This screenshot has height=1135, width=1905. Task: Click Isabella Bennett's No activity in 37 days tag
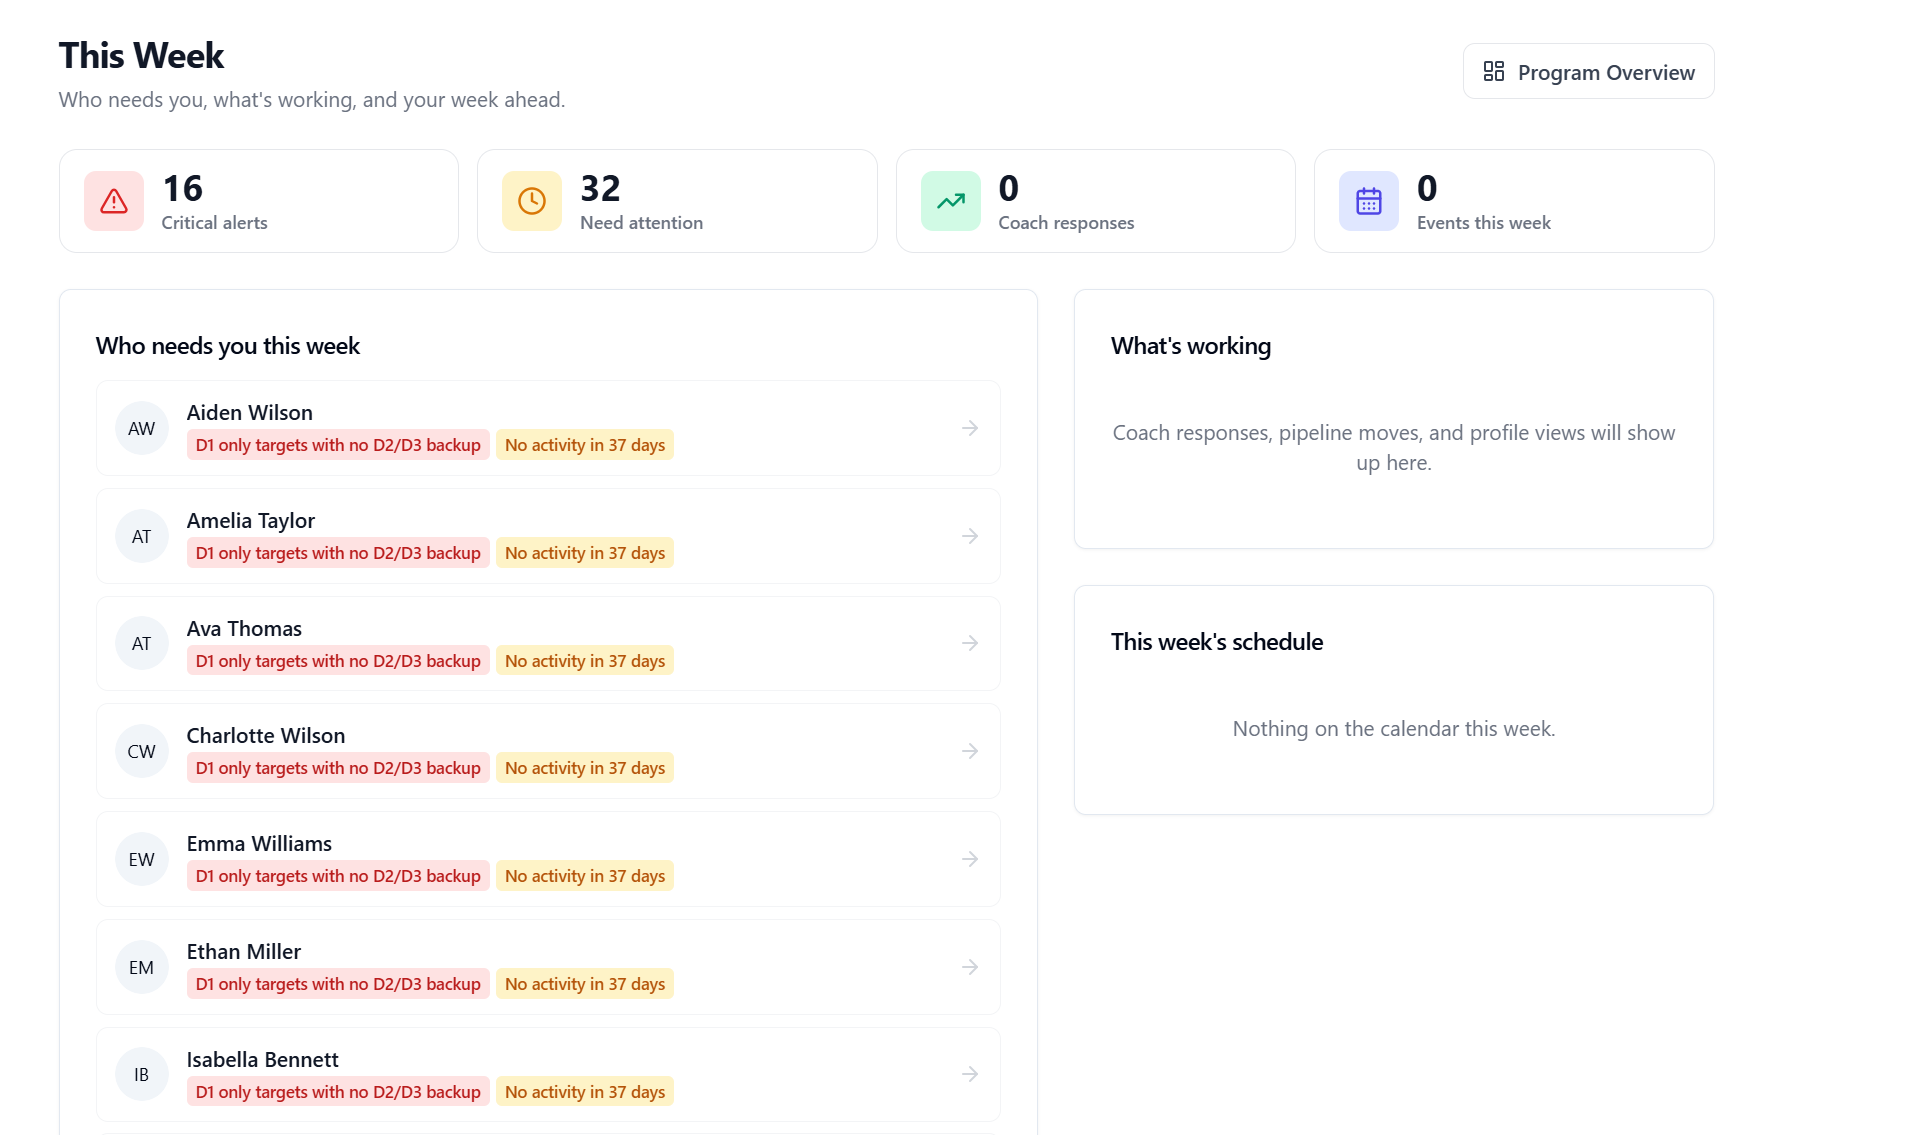coord(585,1092)
